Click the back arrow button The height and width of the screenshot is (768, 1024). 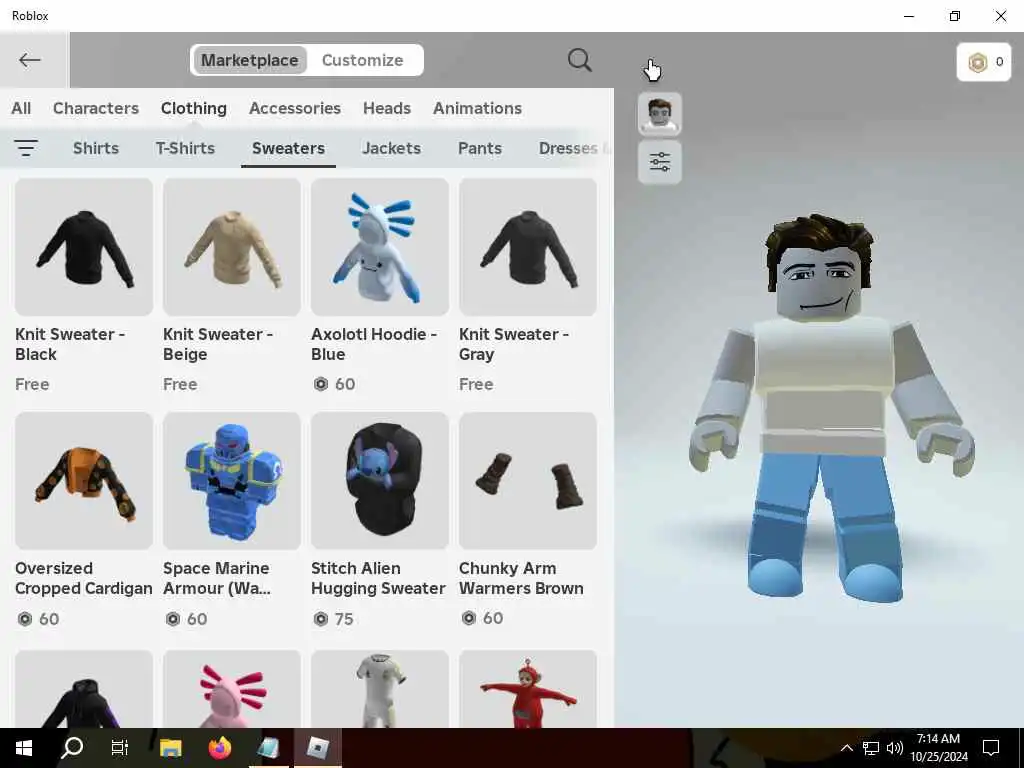coord(30,60)
